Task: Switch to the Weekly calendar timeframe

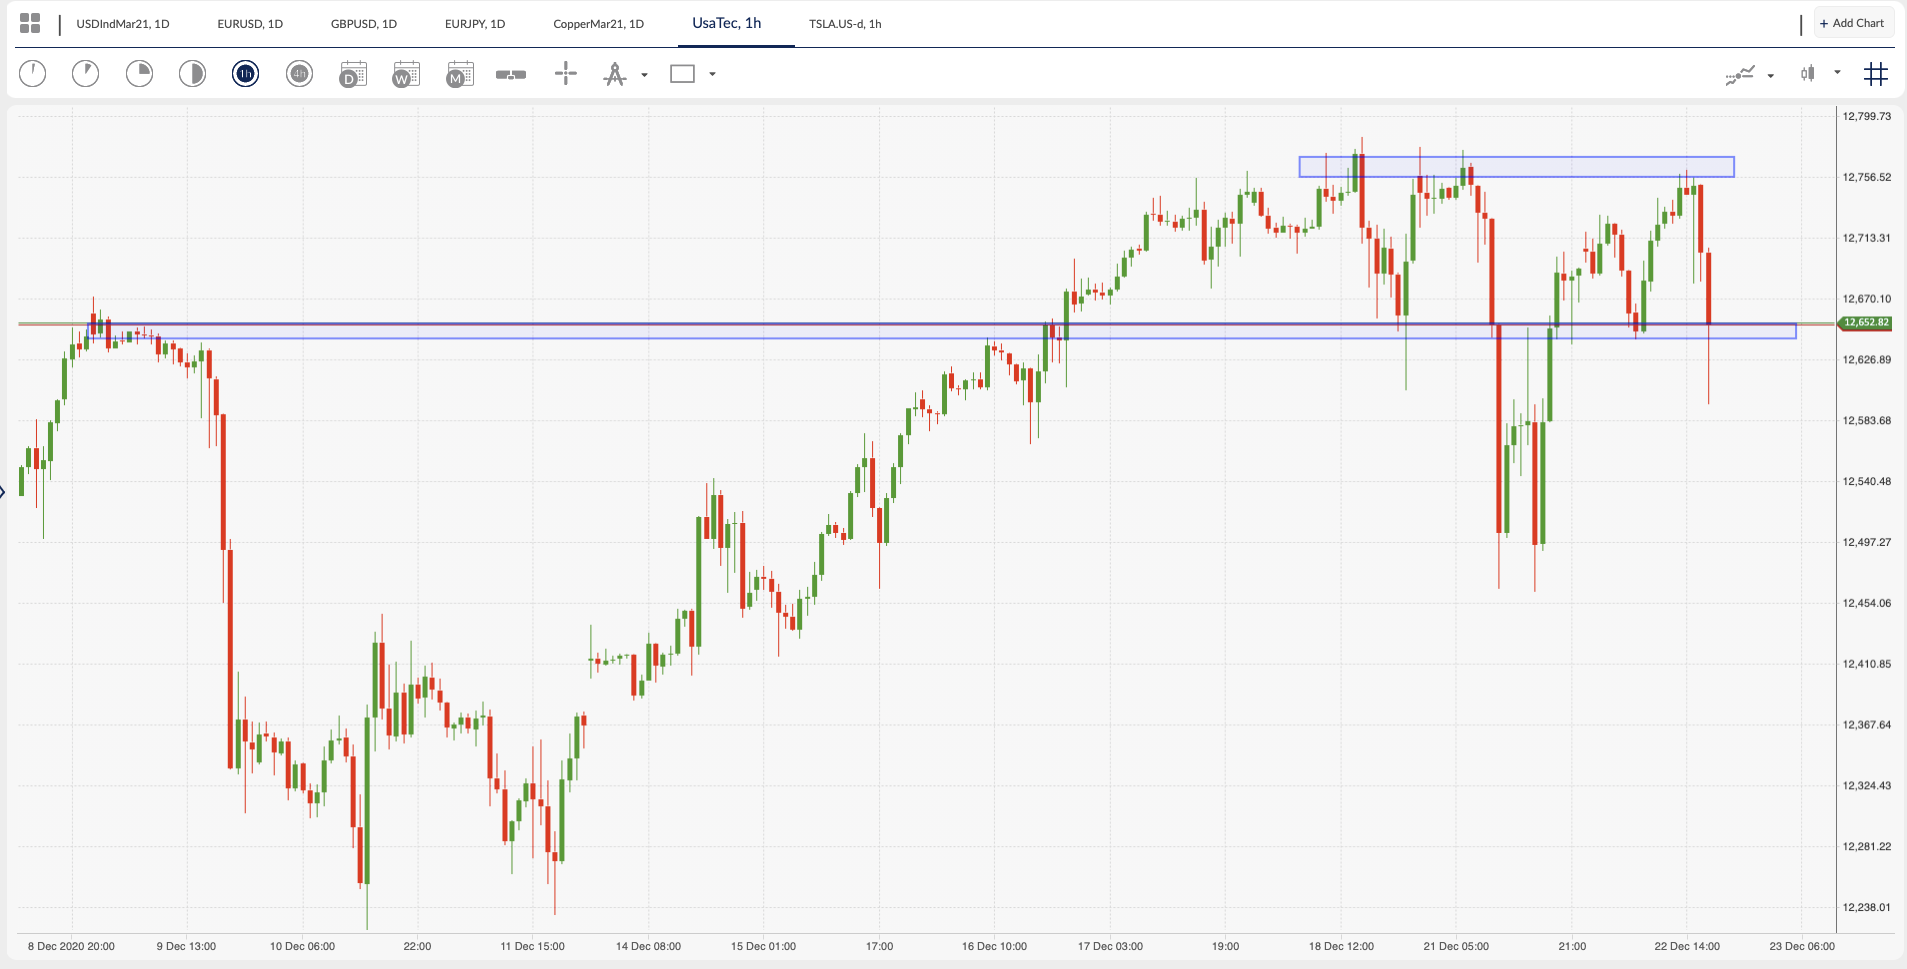Action: point(406,74)
